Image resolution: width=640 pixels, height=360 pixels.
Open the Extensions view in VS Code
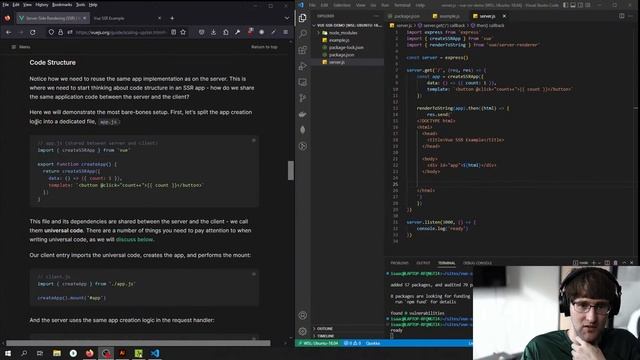coord(302,50)
